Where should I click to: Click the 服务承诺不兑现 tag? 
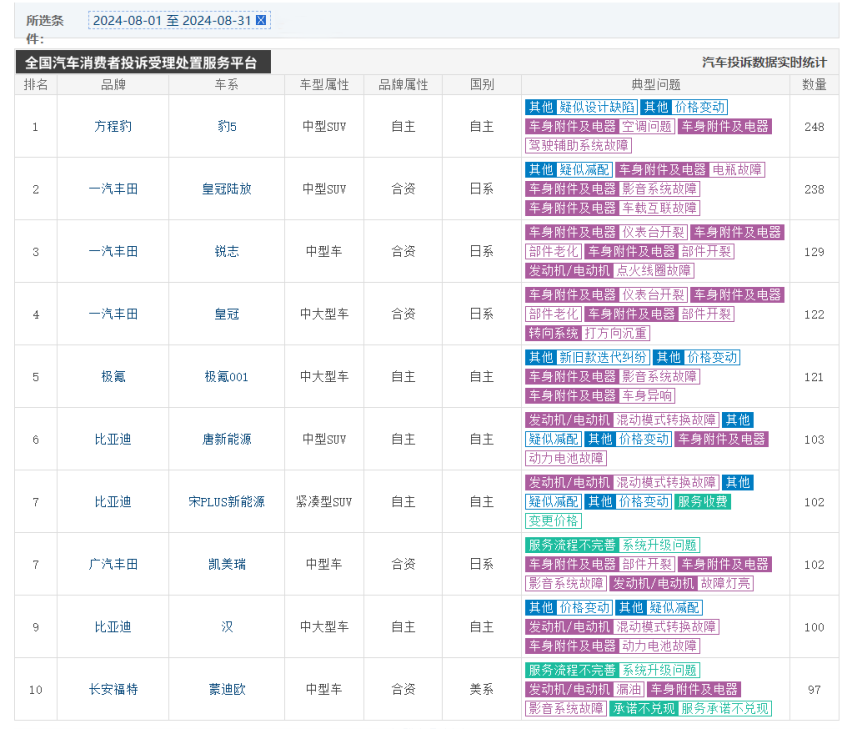[x=725, y=708]
